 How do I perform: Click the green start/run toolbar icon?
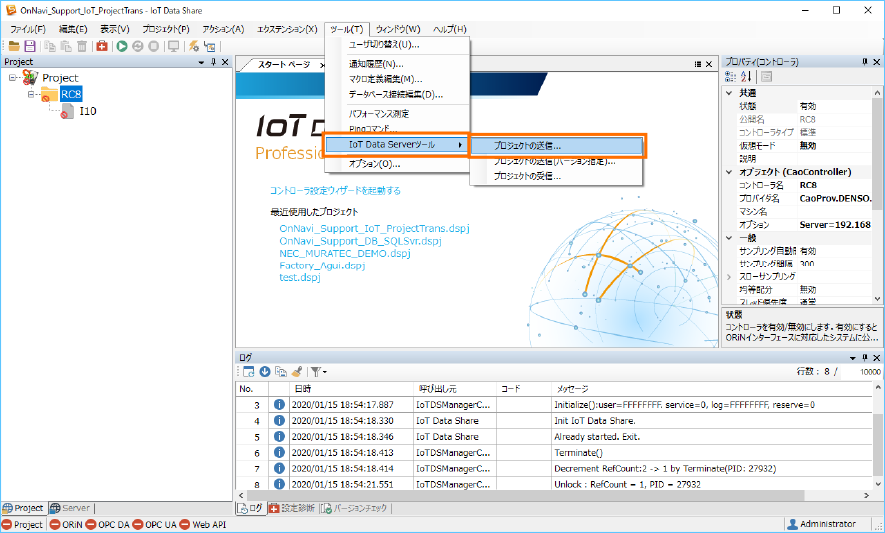click(122, 46)
